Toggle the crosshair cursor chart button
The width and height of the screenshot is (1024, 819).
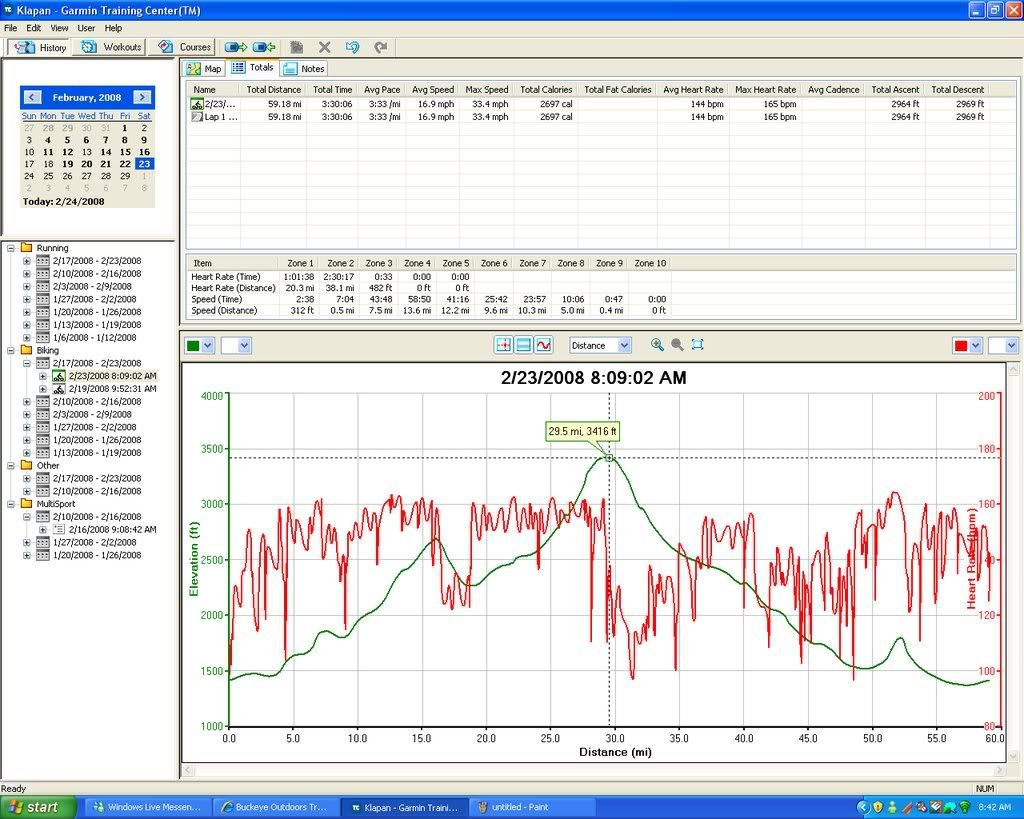(x=503, y=345)
